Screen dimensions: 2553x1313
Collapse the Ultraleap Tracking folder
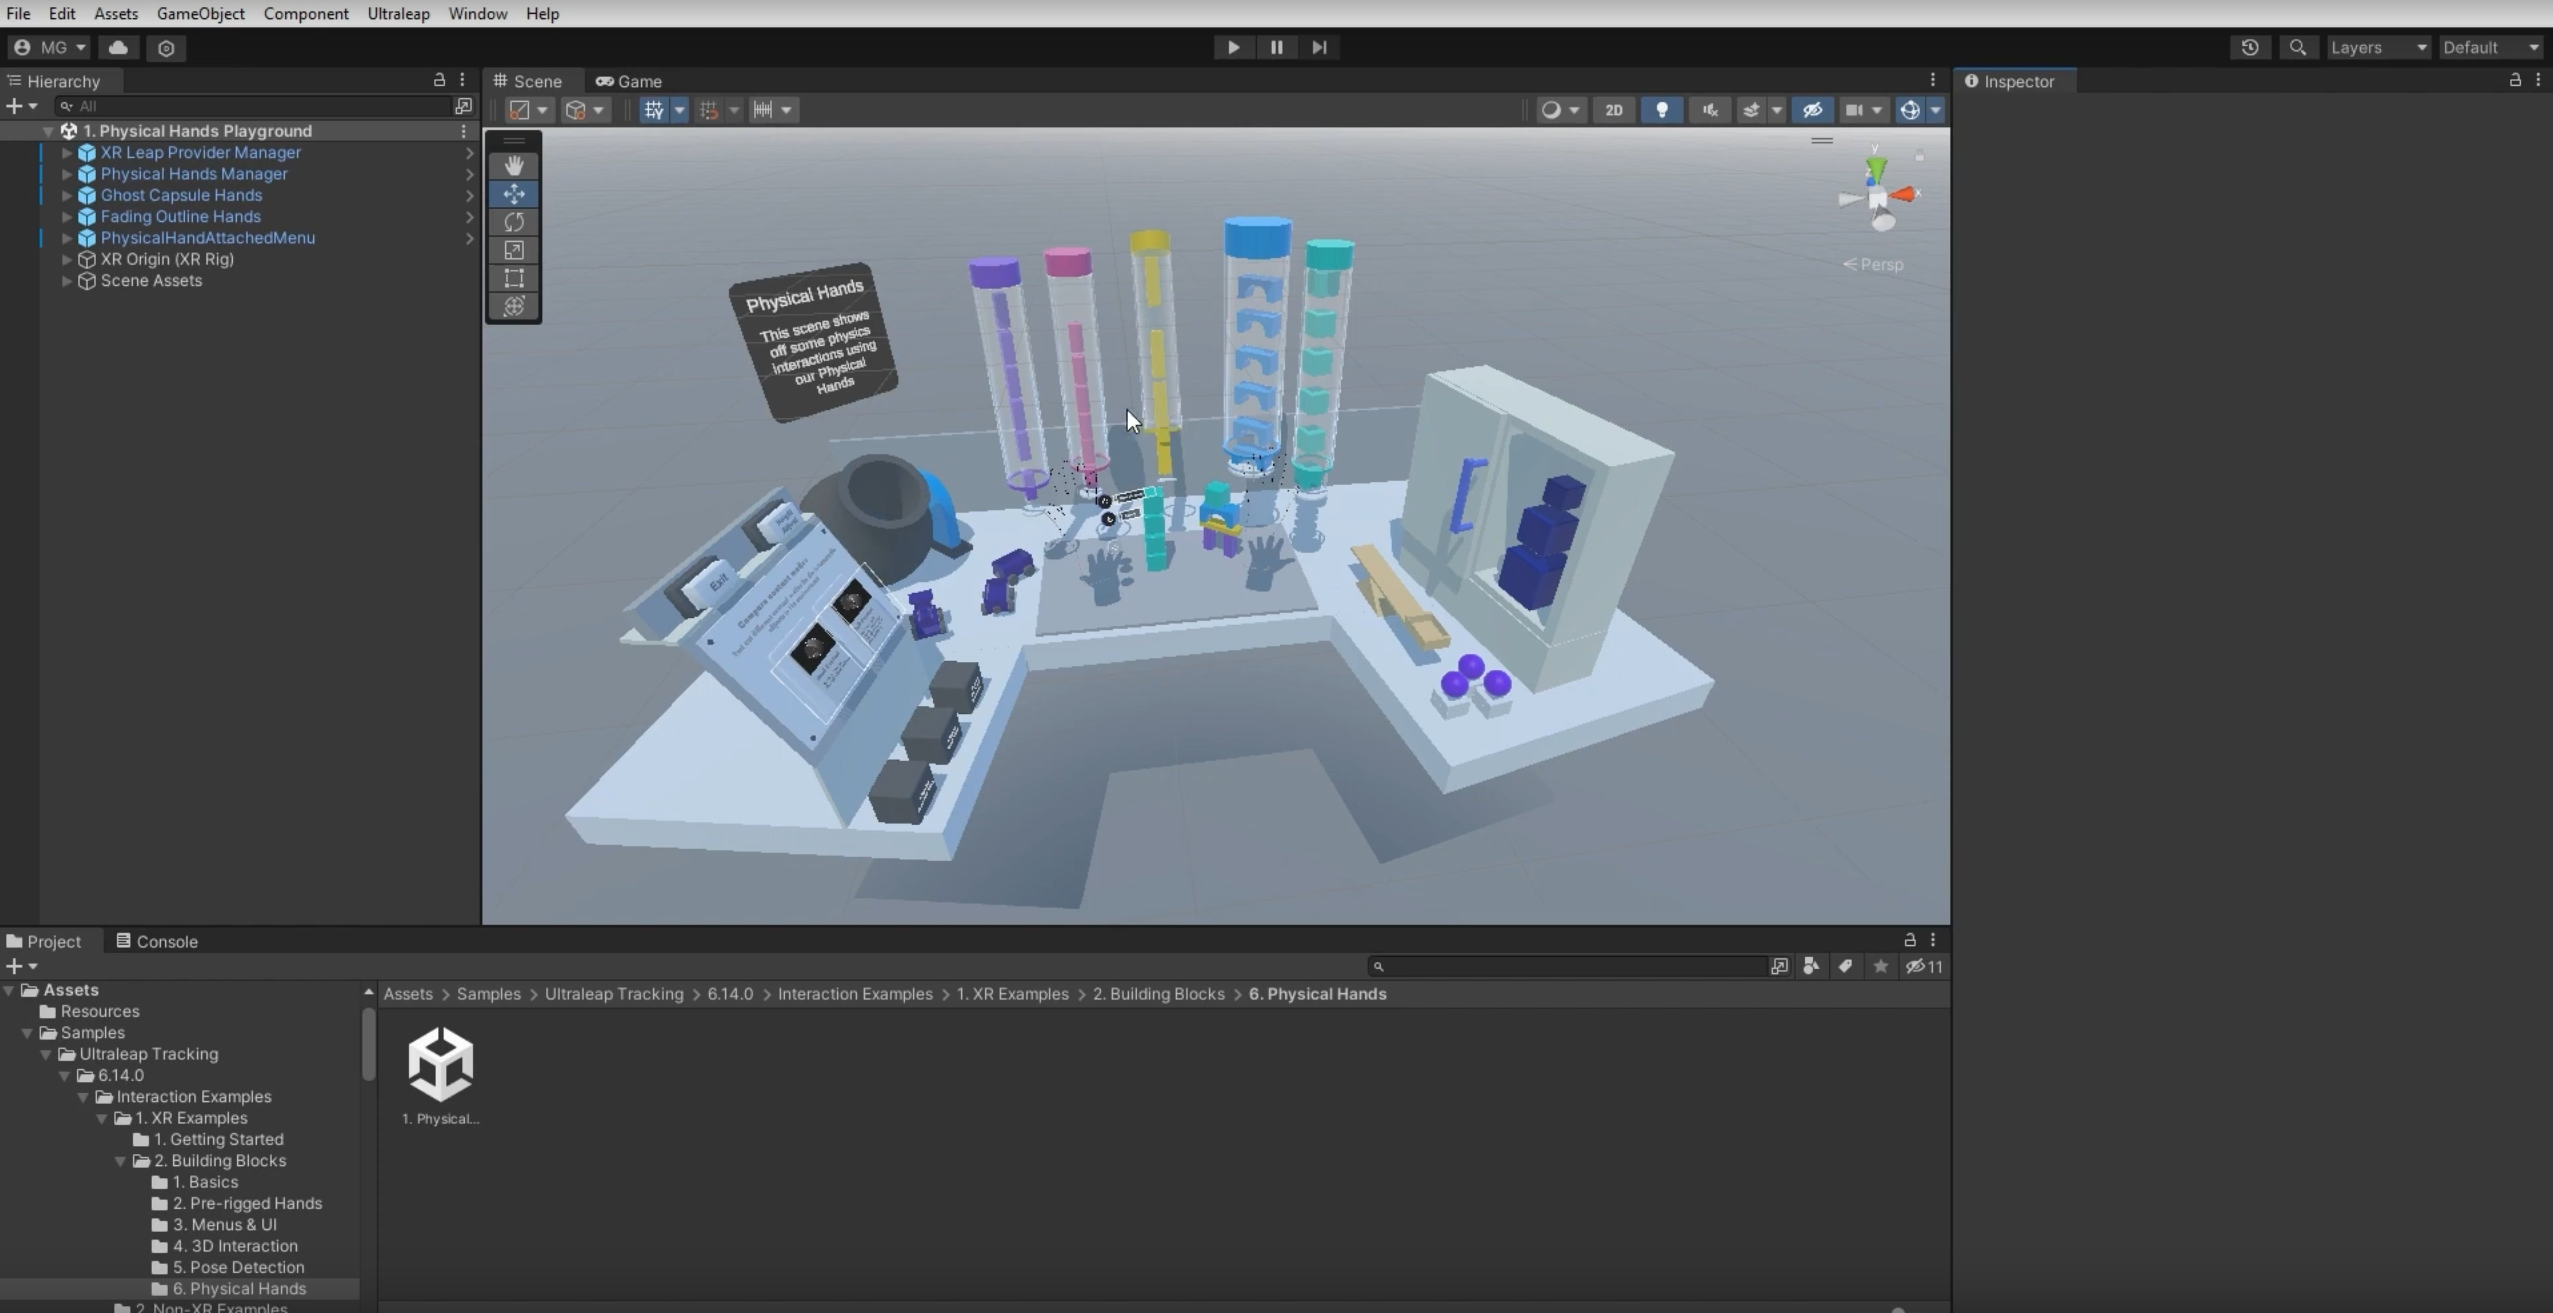coord(46,1054)
